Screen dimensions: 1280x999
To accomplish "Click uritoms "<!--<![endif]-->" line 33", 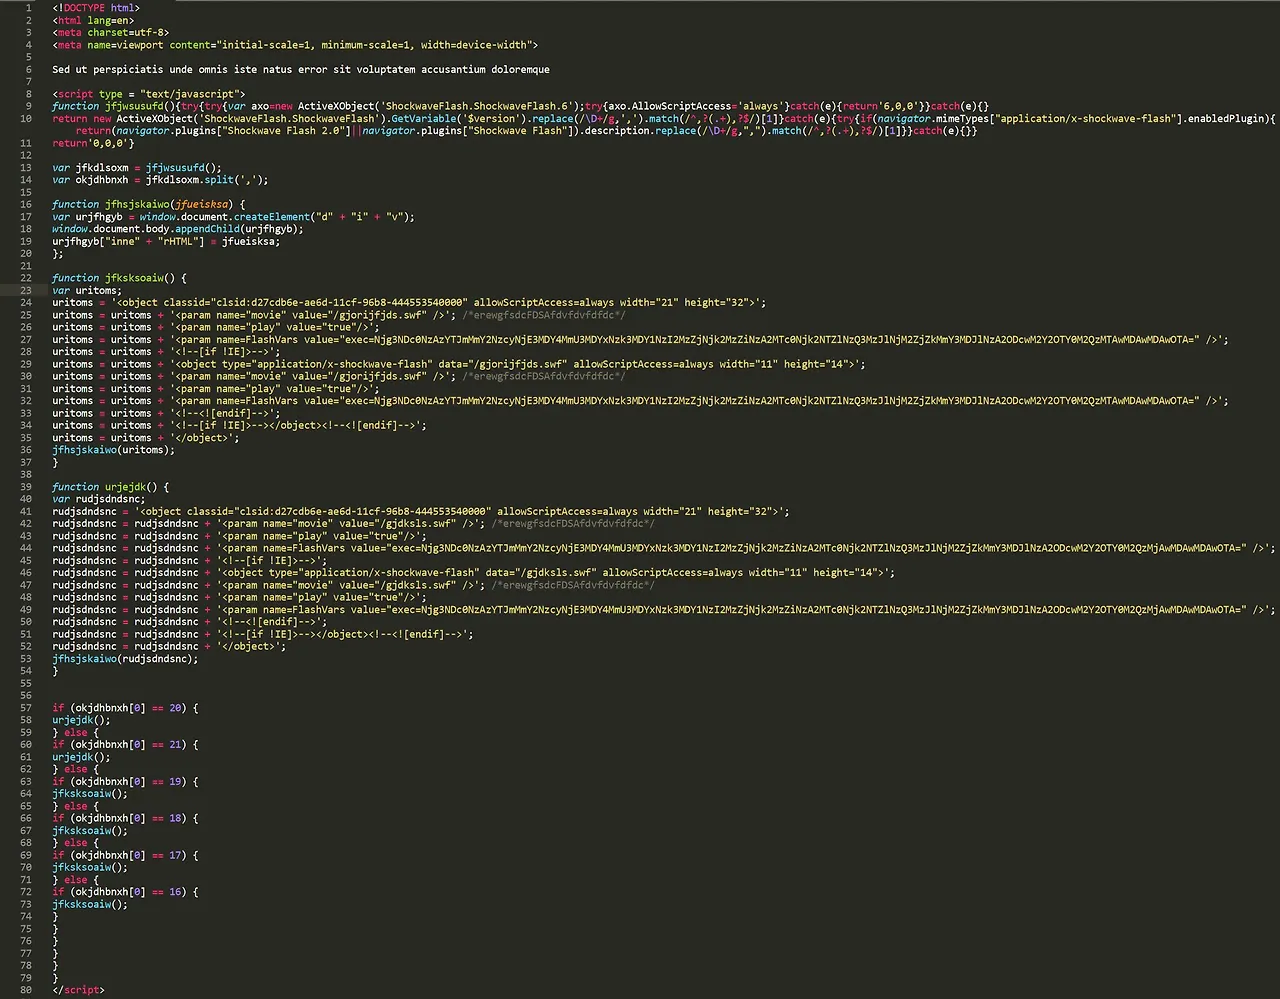I will (x=166, y=413).
